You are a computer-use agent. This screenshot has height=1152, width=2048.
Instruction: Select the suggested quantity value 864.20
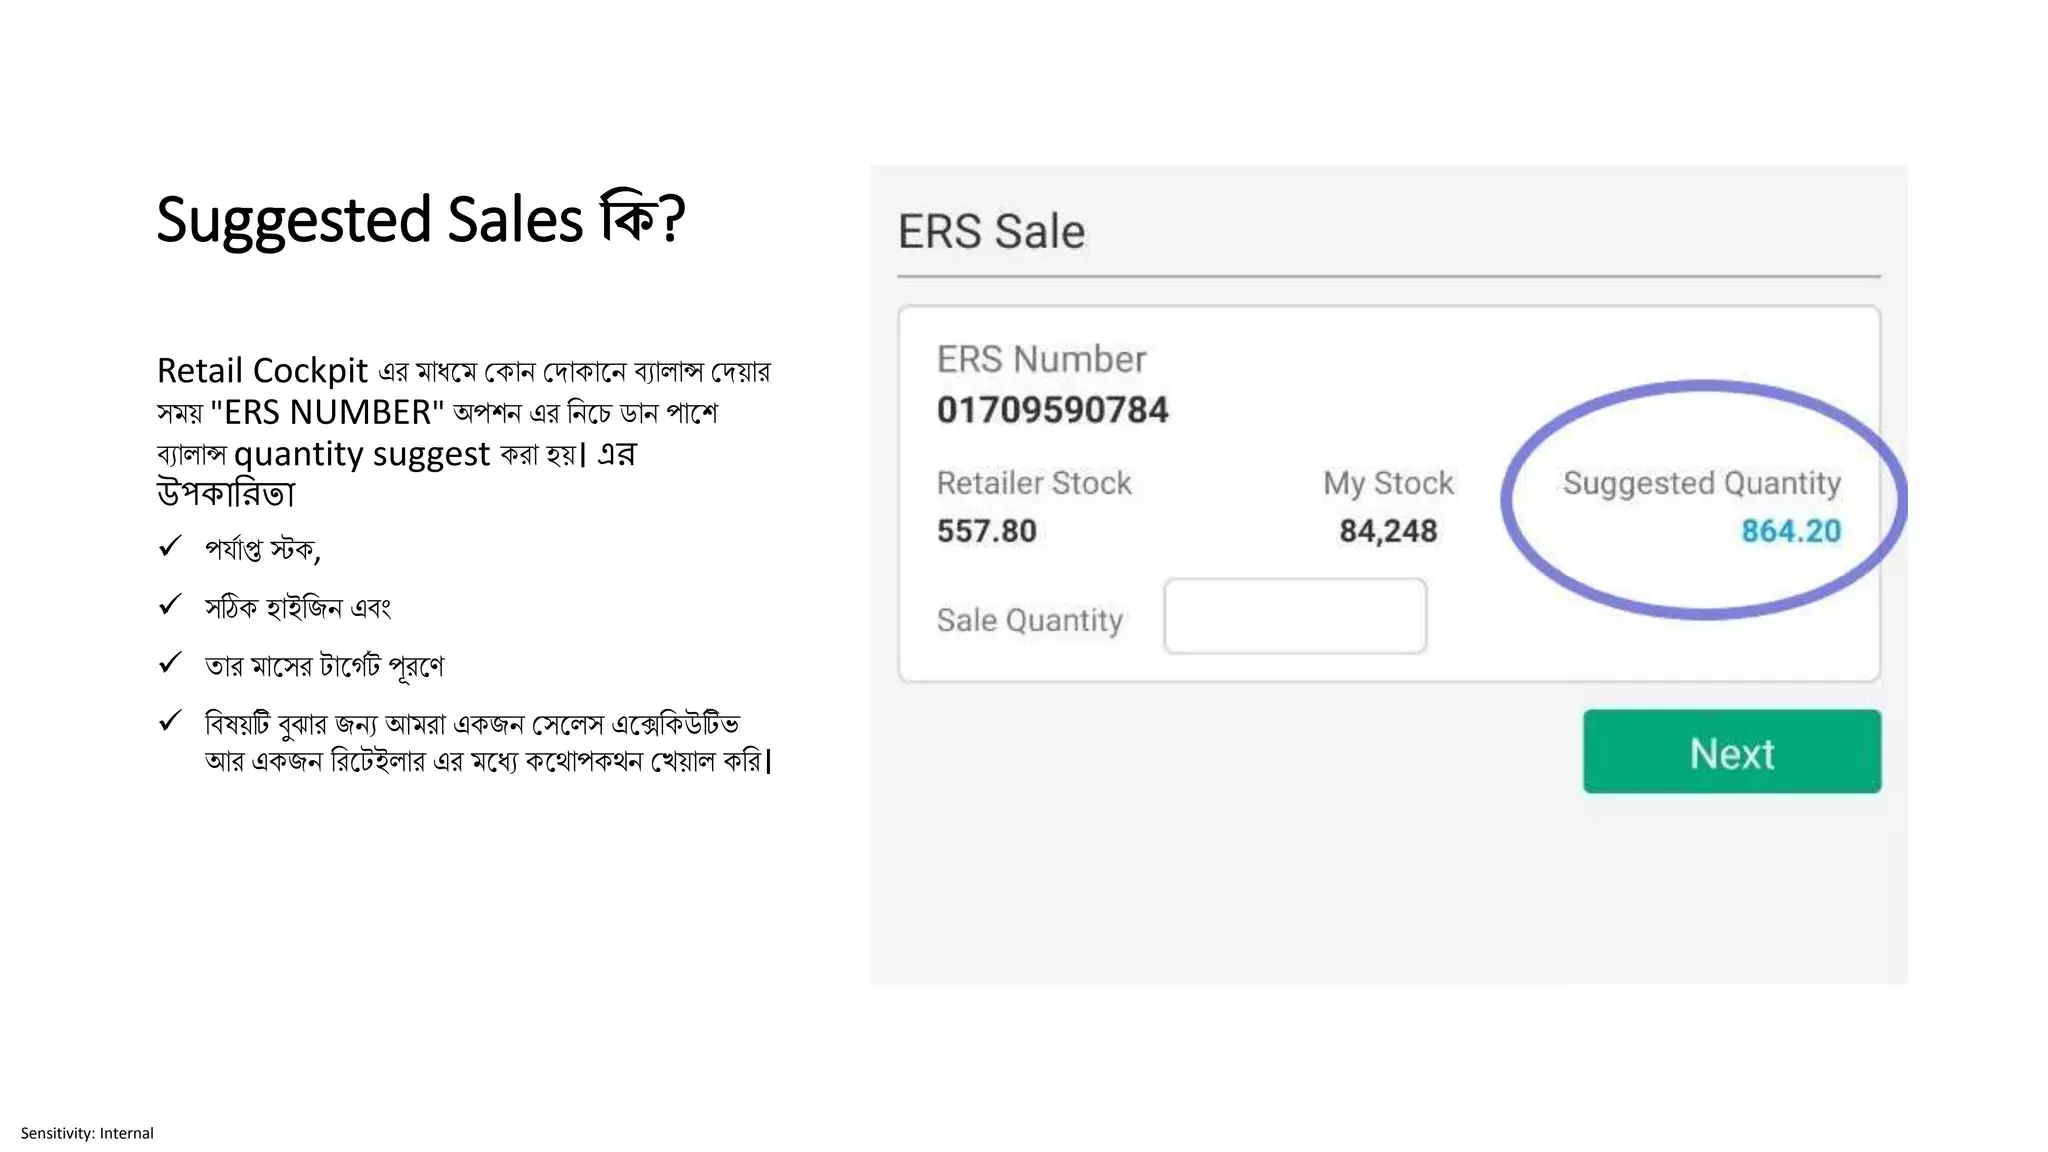tap(1791, 531)
